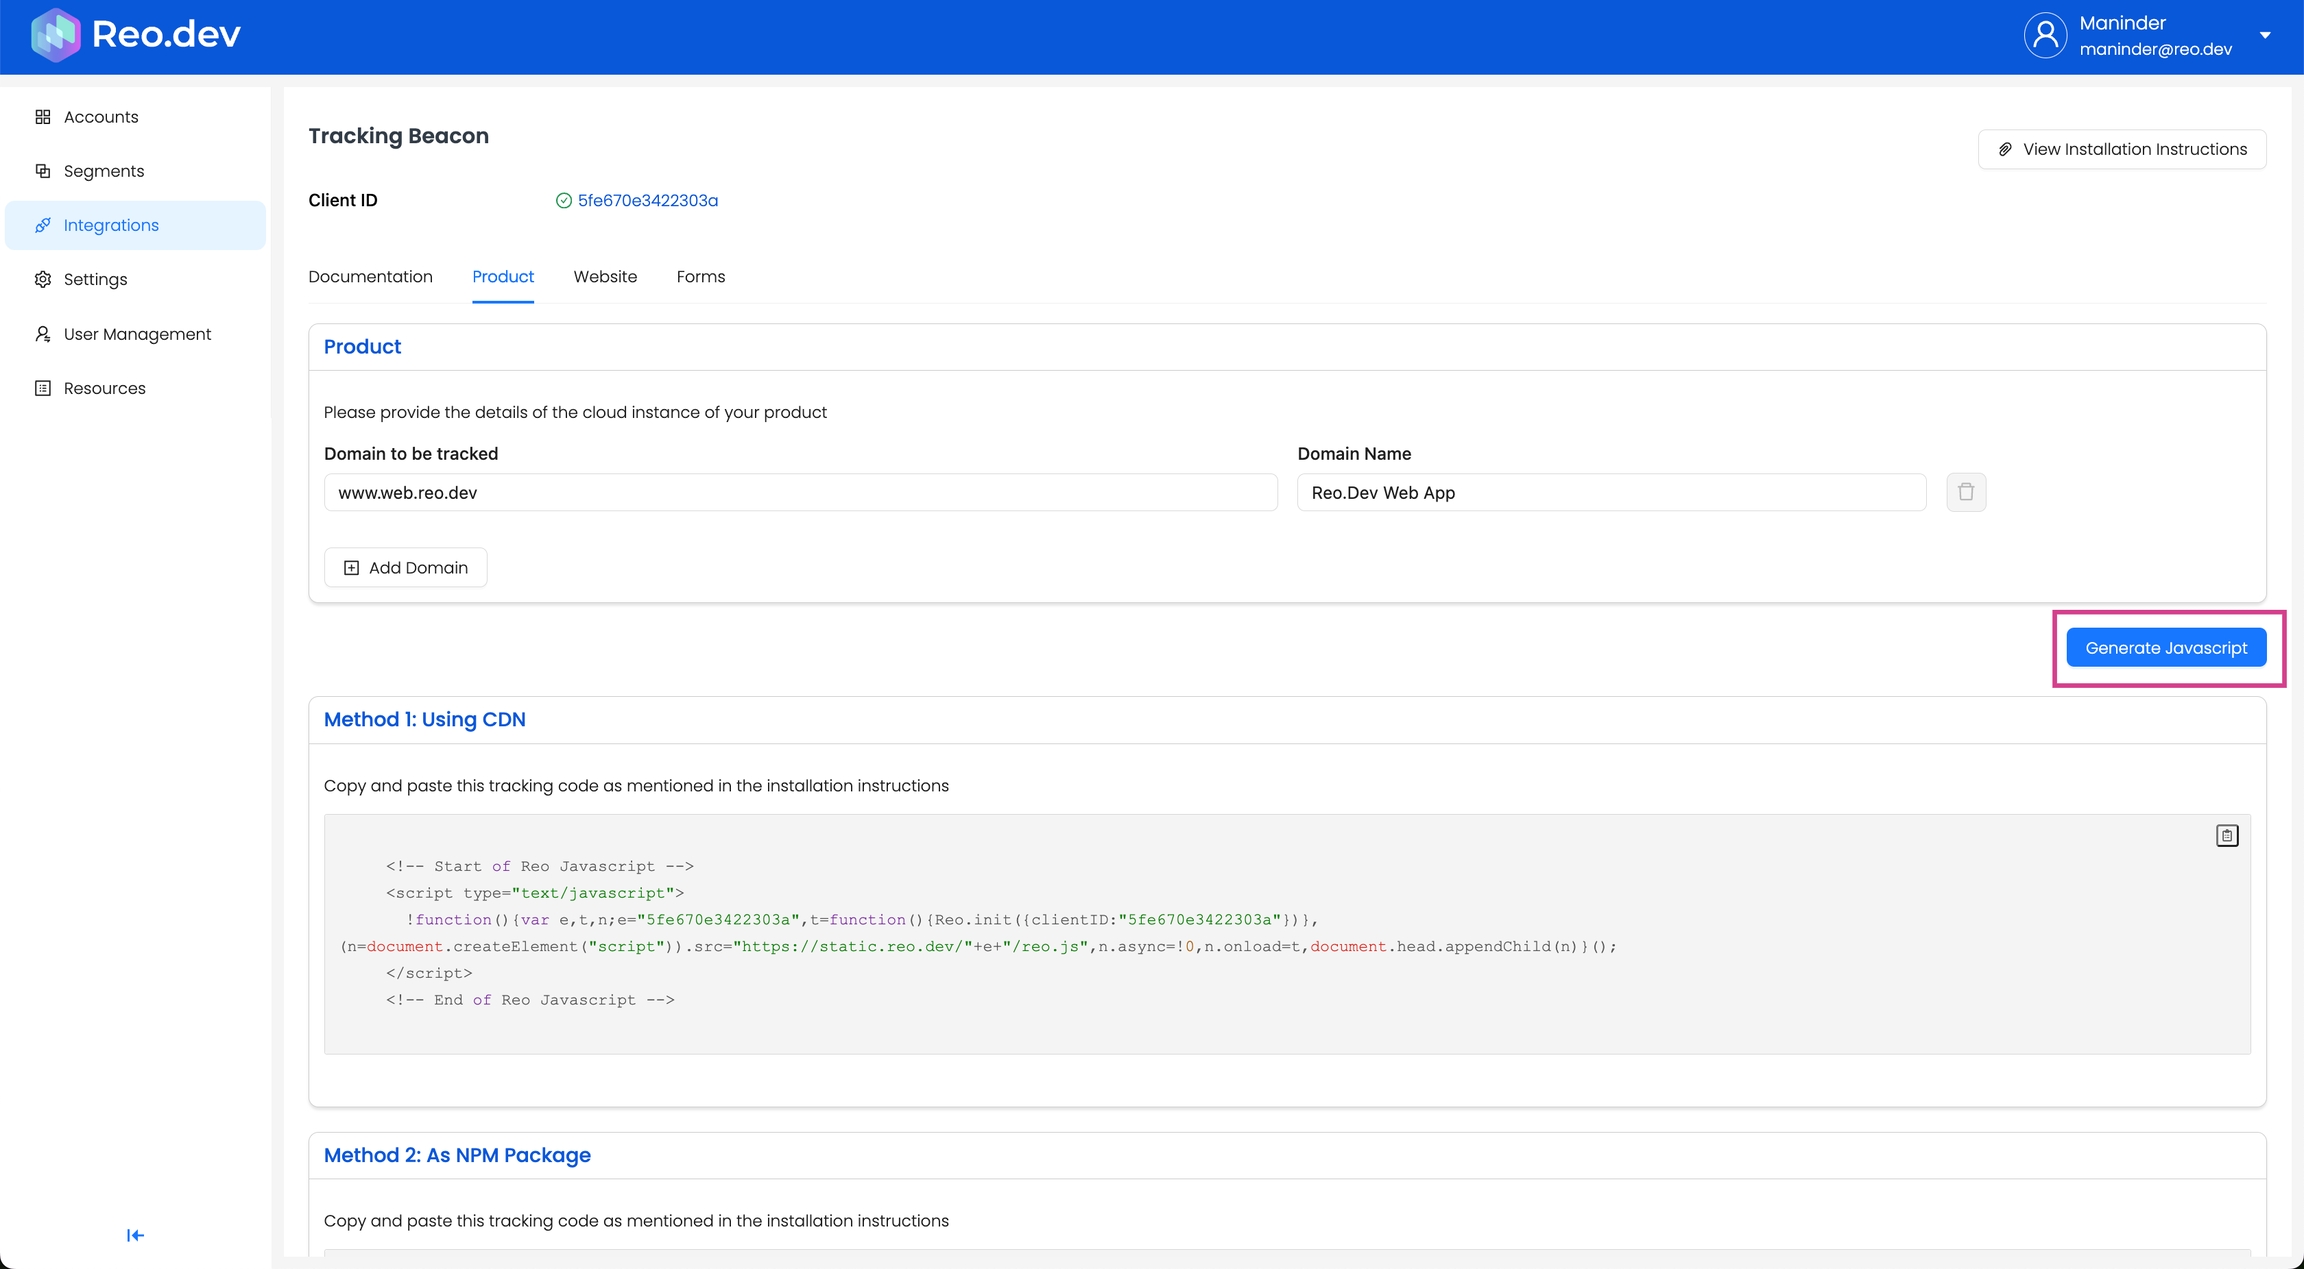Delete the www.web.reo.dev domain with trash icon
This screenshot has height=1269, width=2304.
coord(1965,492)
